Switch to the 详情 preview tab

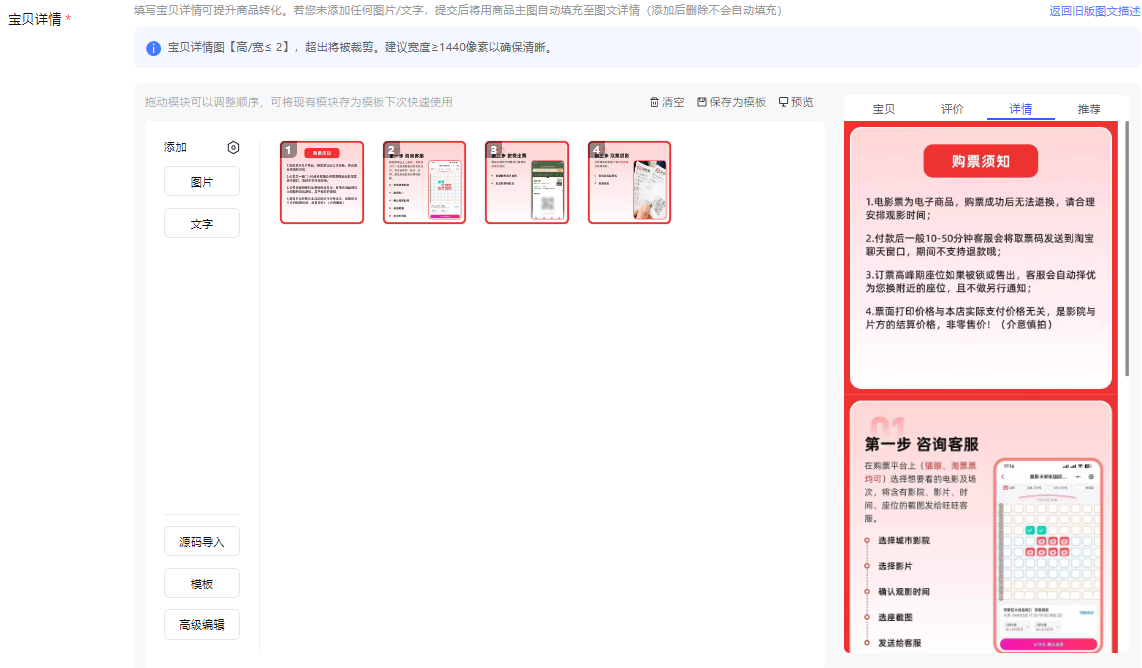click(x=1020, y=109)
